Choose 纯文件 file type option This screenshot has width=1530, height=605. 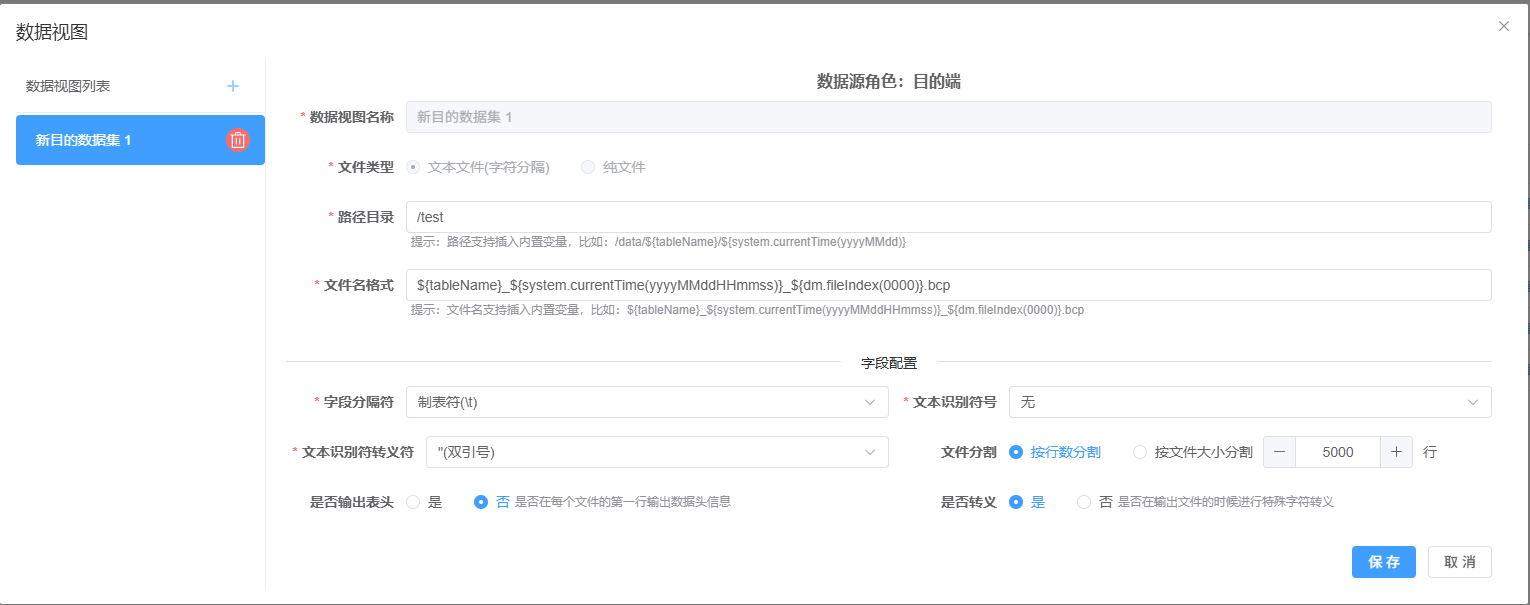point(588,167)
